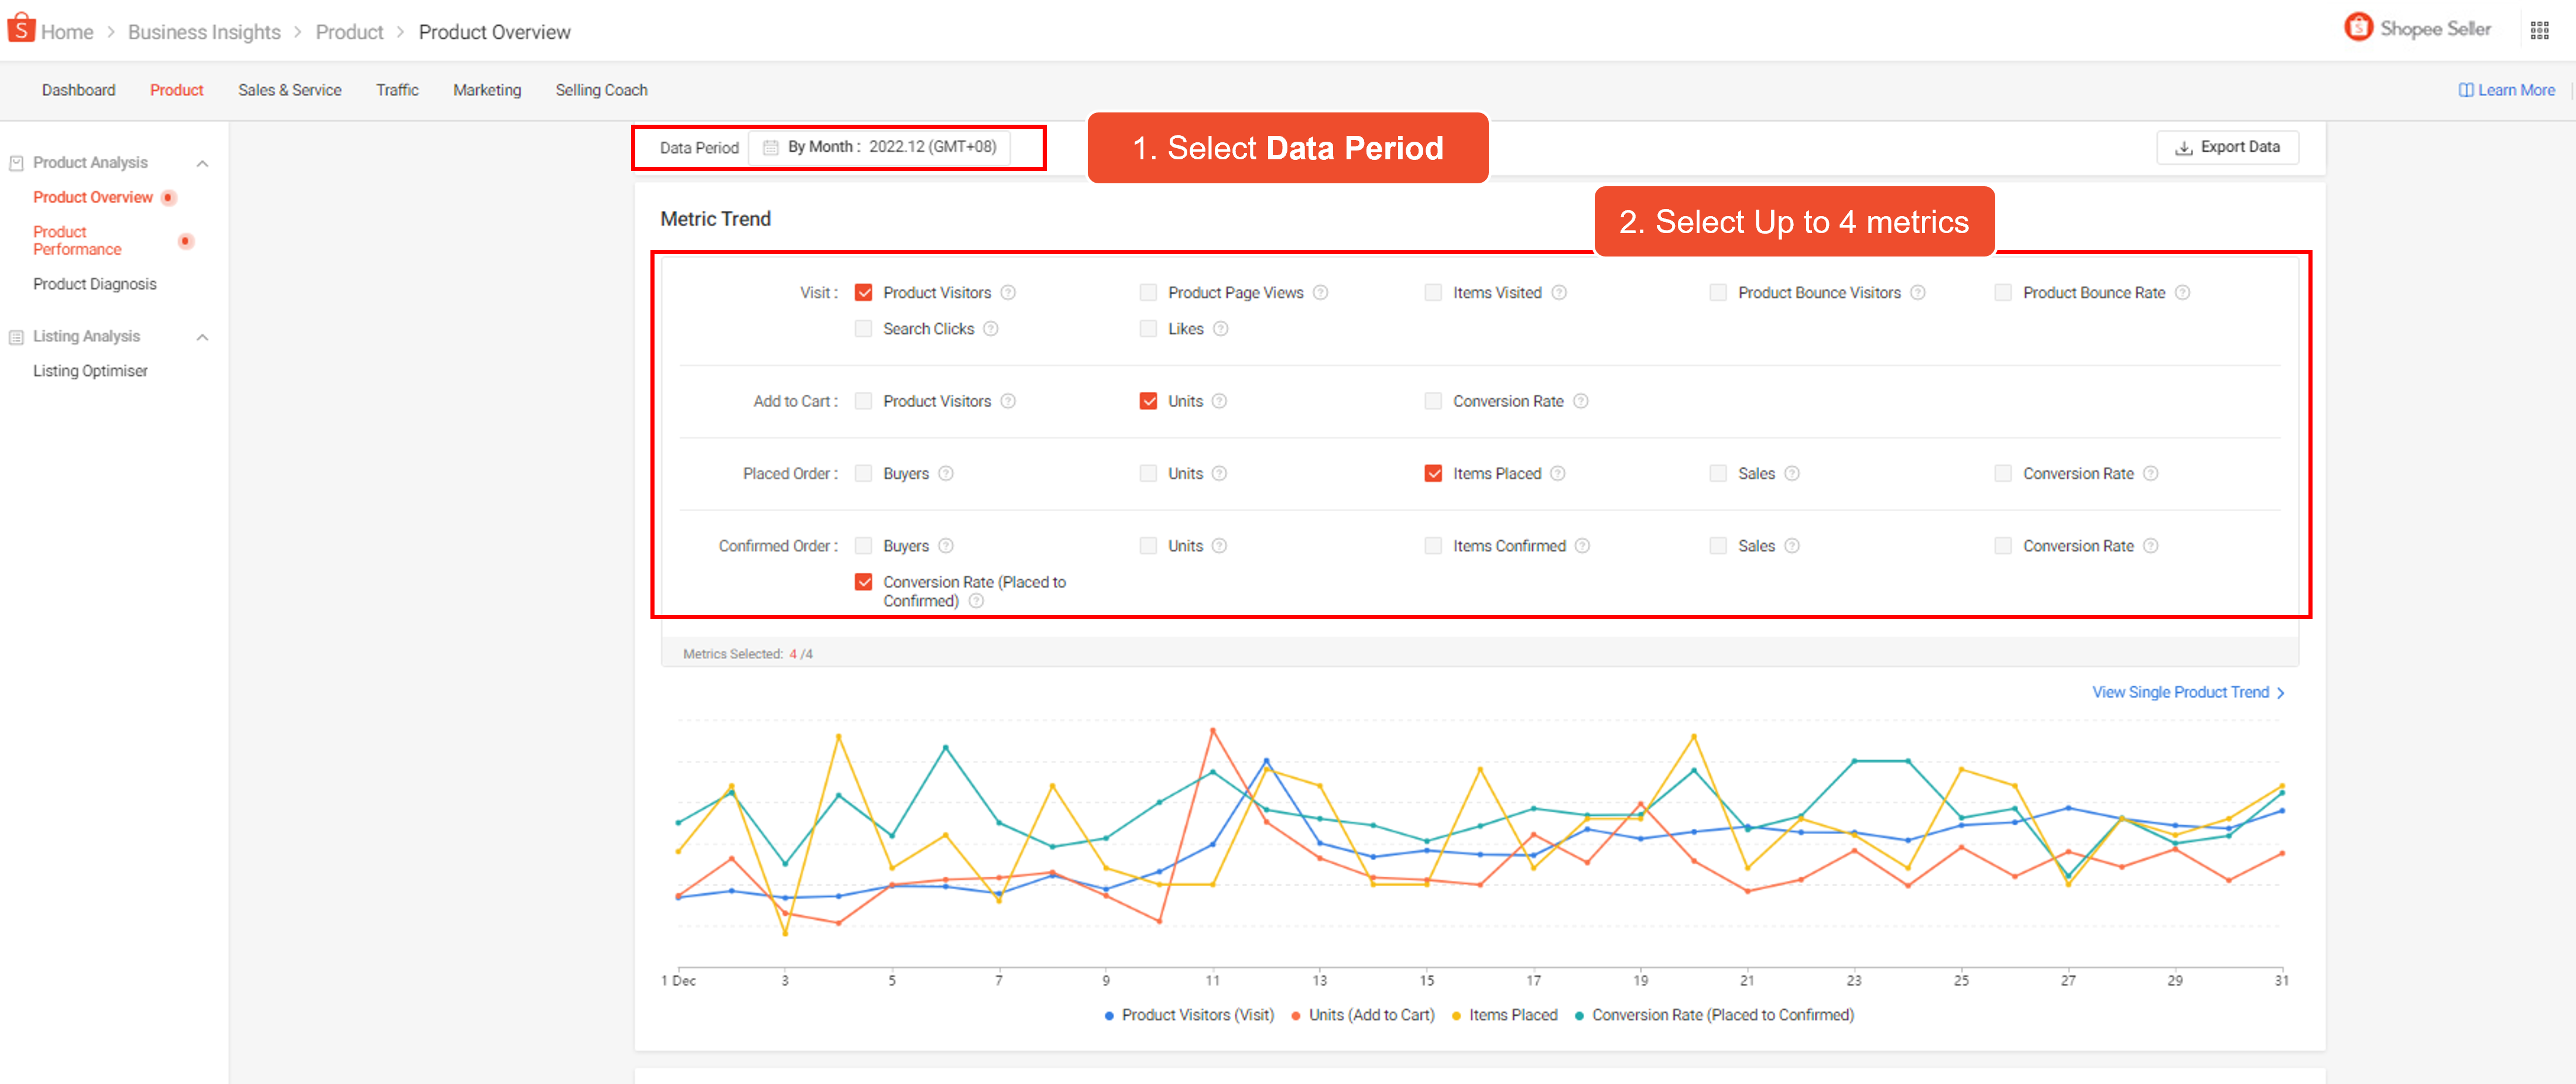Check Sales under Confirmed Order
This screenshot has height=1084, width=2576.
point(1718,546)
